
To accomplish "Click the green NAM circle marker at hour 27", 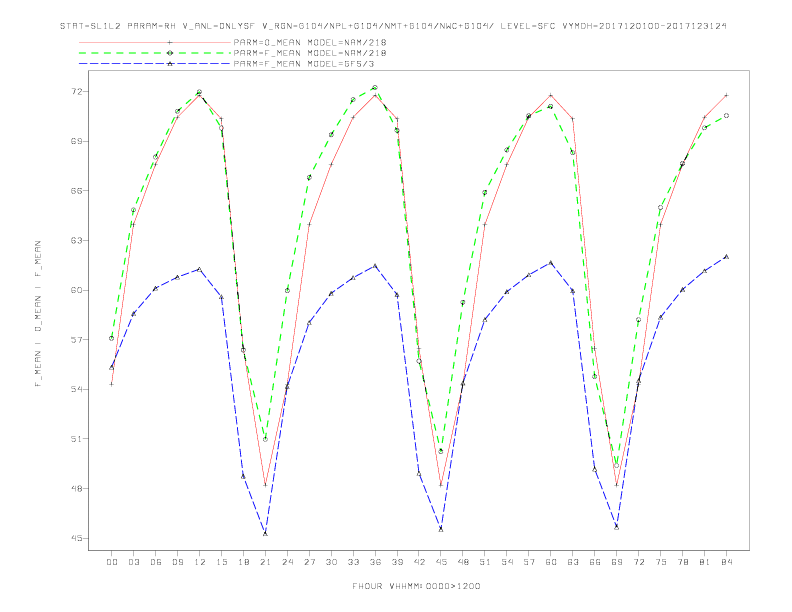I will coord(309,178).
